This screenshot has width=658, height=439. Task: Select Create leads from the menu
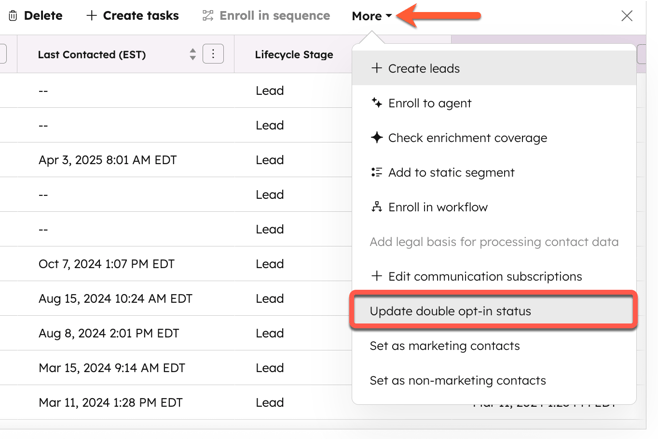pyautogui.click(x=424, y=69)
